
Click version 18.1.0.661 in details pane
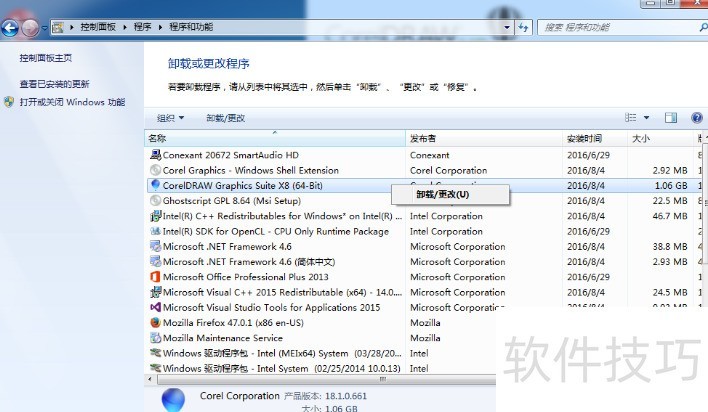click(346, 396)
